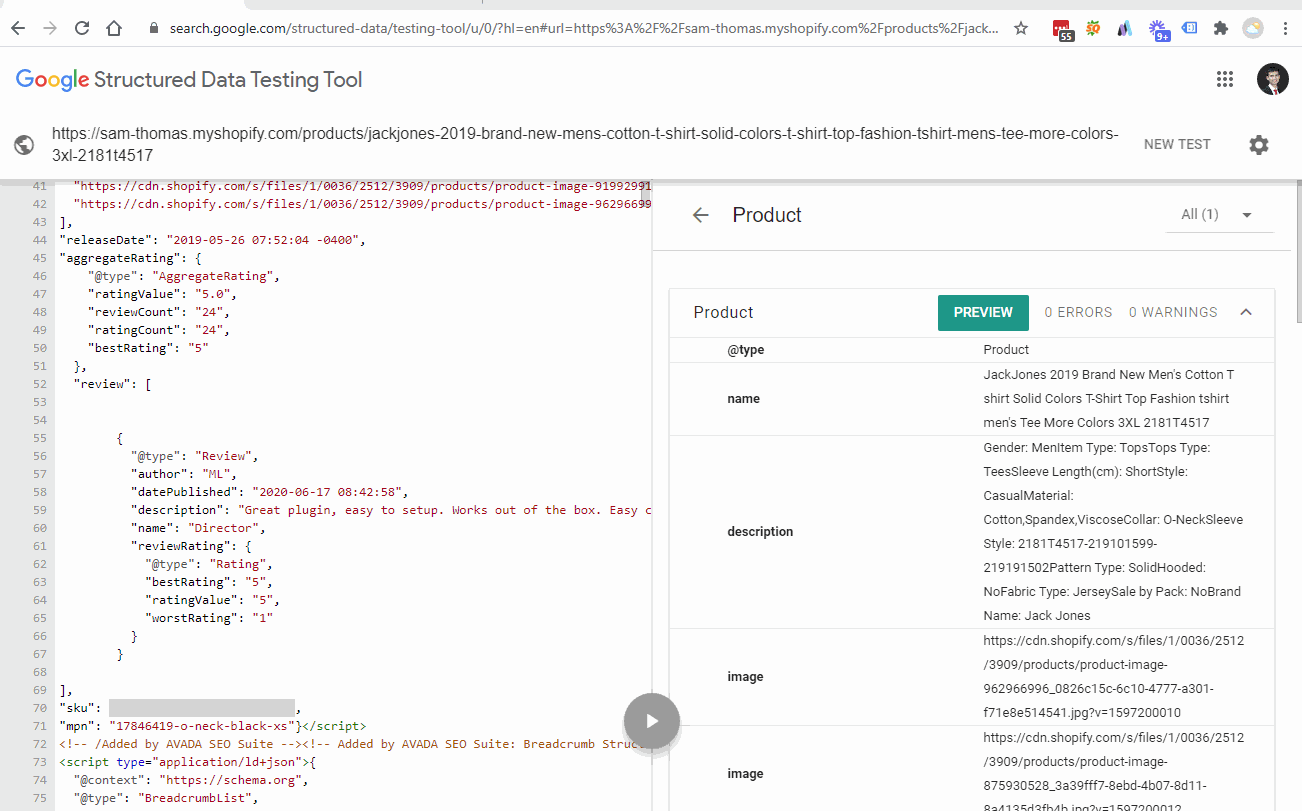Select the "releaseDate" code line
The width and height of the screenshot is (1302, 811).
[213, 240]
